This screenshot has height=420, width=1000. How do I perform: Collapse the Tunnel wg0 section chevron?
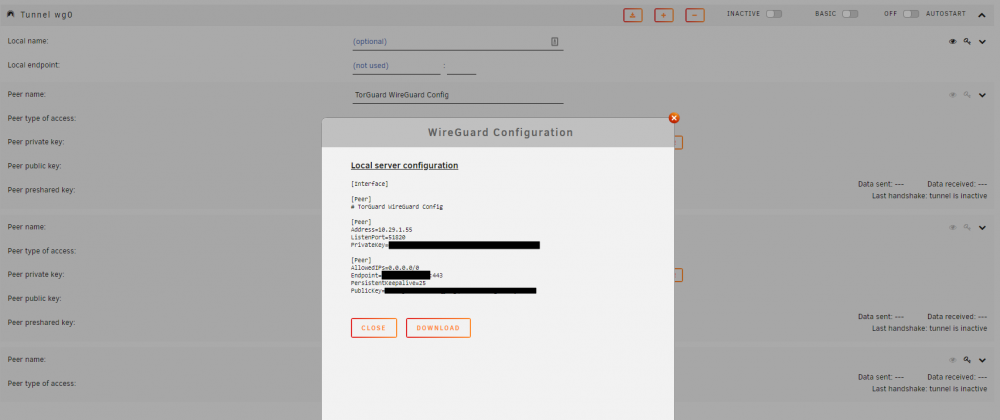[981, 13]
